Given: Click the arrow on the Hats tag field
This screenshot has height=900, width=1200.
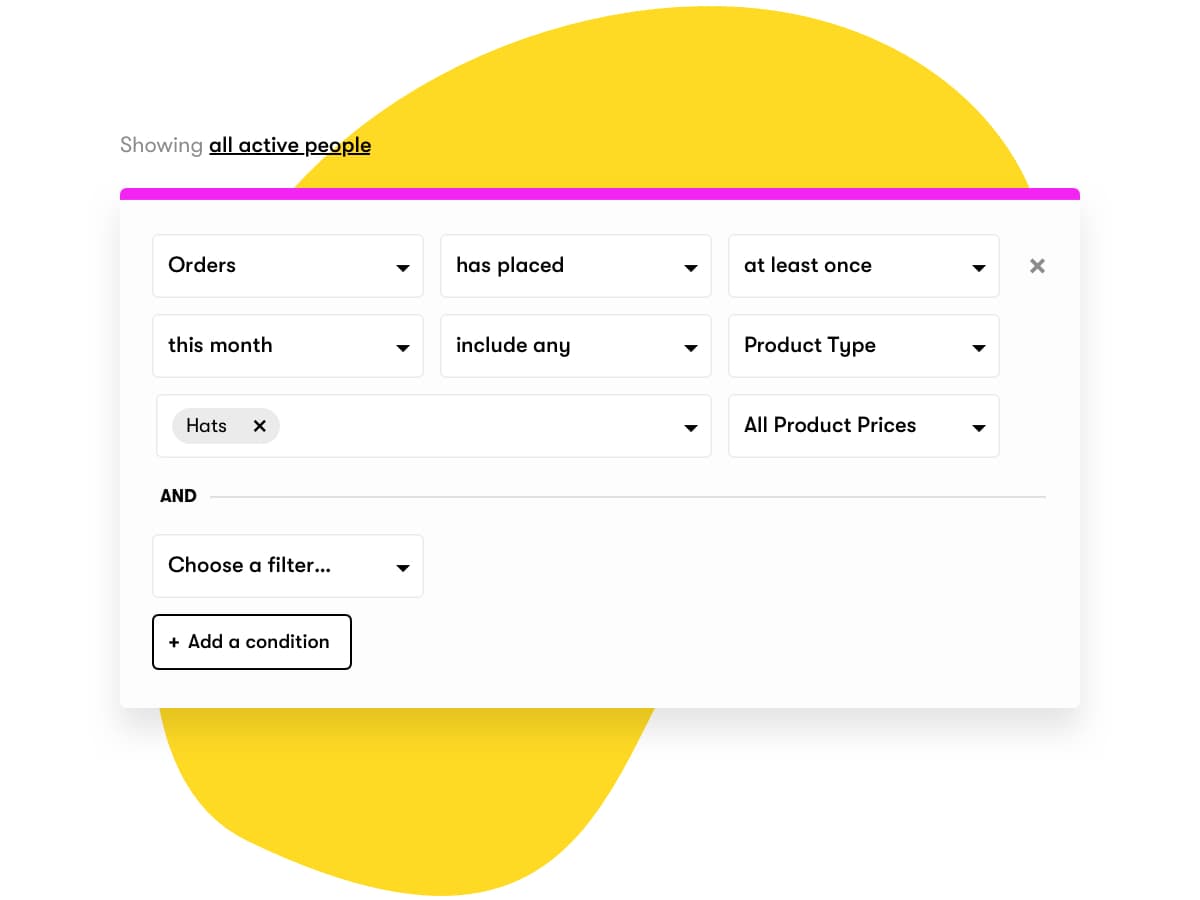Looking at the screenshot, I should [690, 428].
